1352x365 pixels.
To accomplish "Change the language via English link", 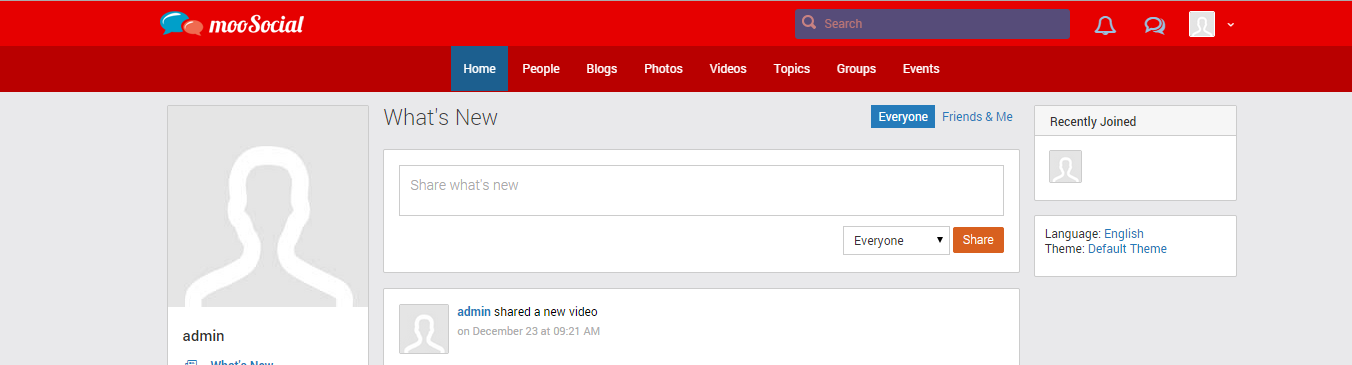I will click(x=1124, y=234).
